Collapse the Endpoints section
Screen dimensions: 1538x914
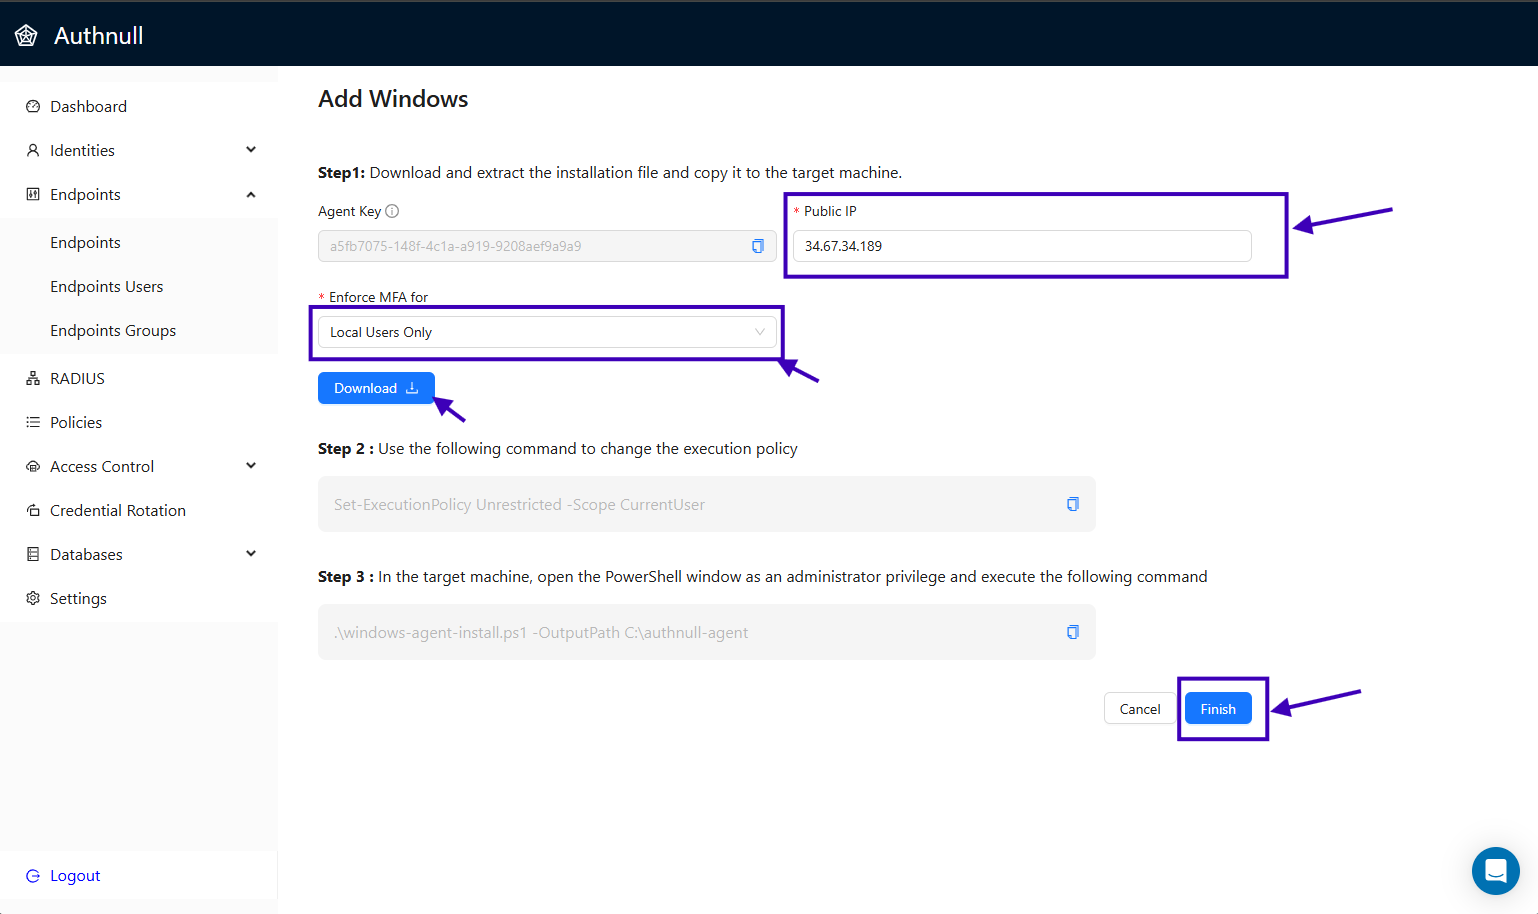point(251,194)
